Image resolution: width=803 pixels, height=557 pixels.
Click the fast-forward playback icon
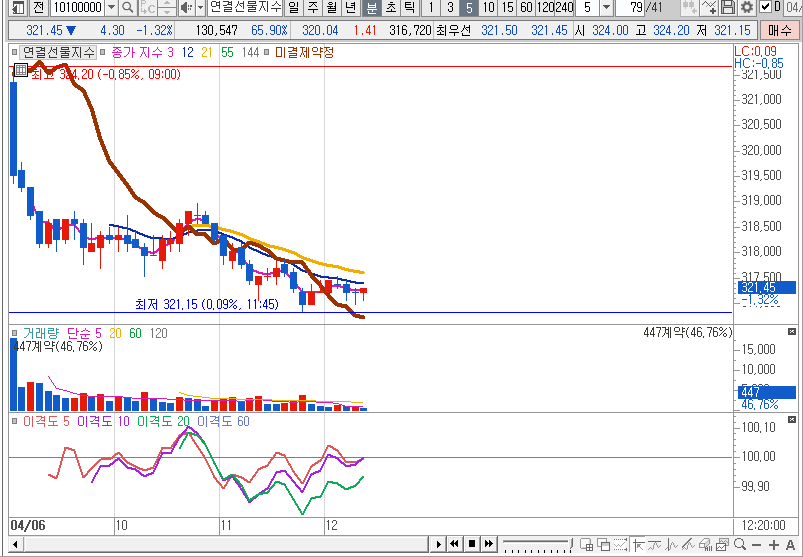click(x=488, y=545)
